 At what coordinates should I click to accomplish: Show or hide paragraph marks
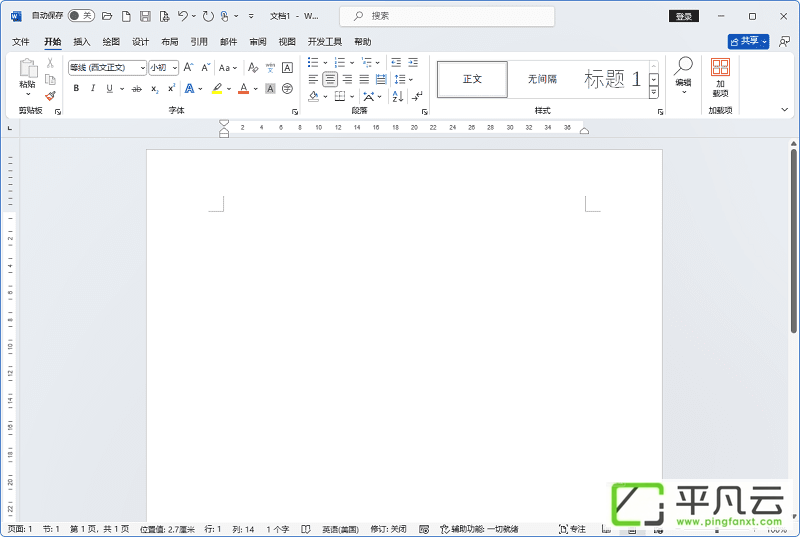pos(417,96)
